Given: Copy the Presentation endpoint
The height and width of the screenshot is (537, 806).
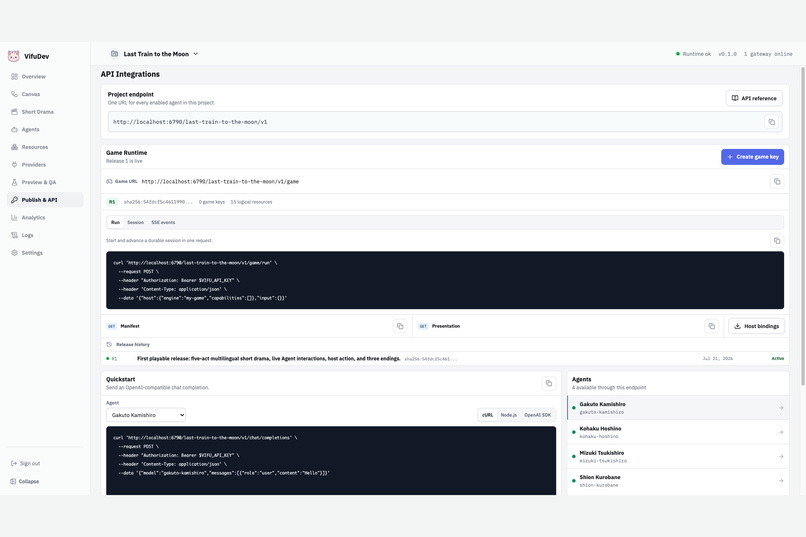Looking at the screenshot, I should click(x=711, y=326).
